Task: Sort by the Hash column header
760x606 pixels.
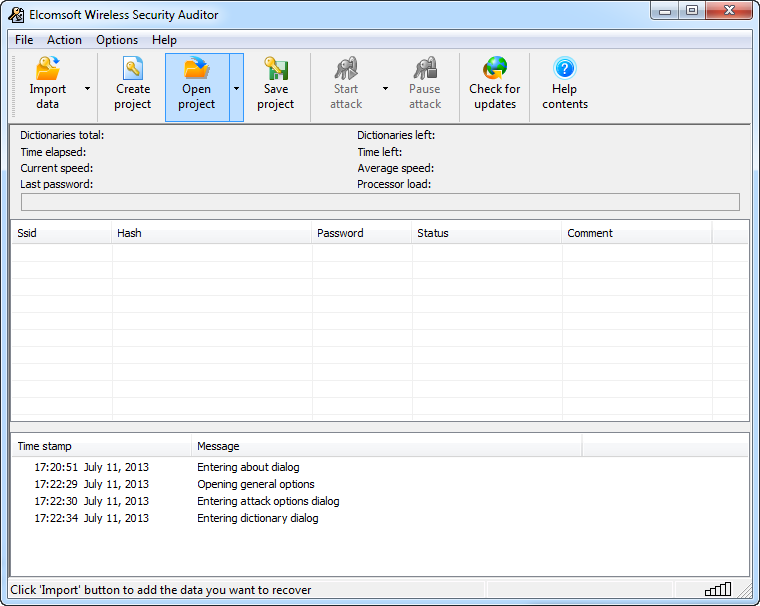Action: coord(211,233)
